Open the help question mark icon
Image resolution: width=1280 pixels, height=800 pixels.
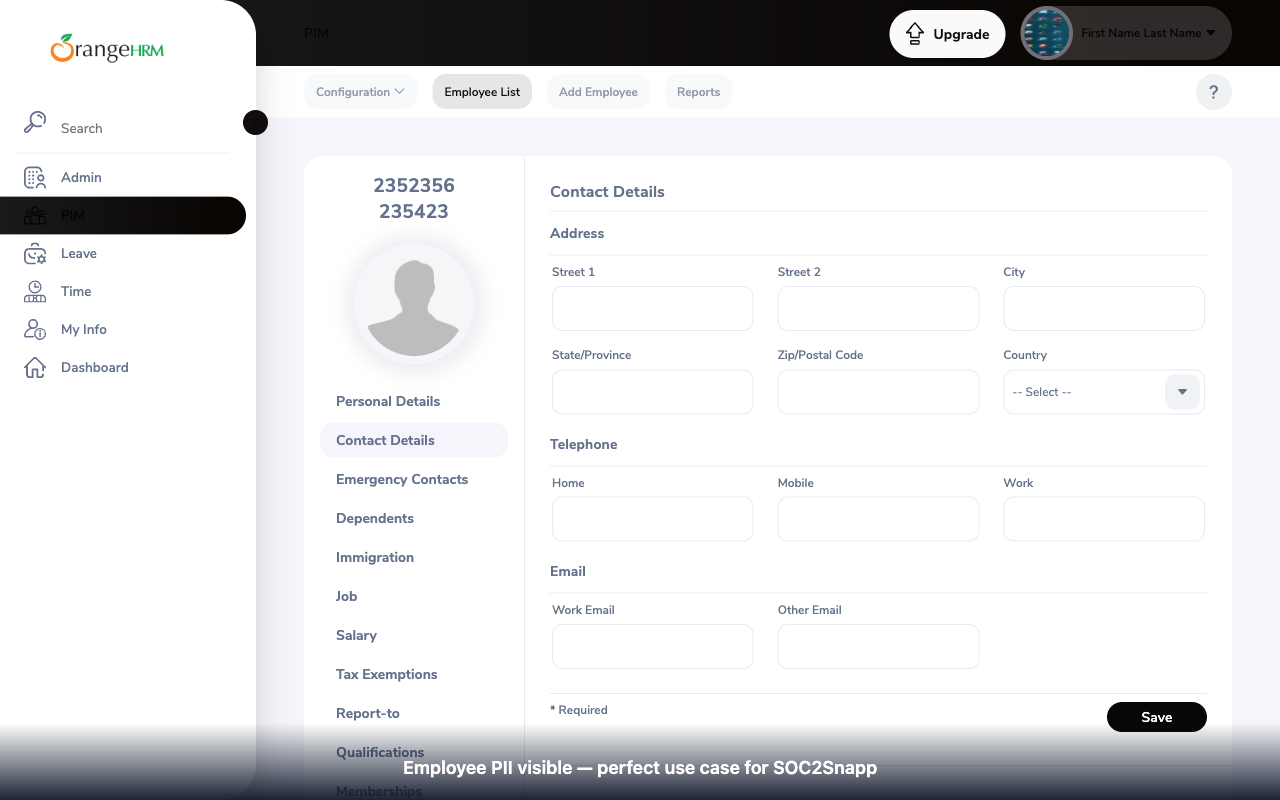1213,91
